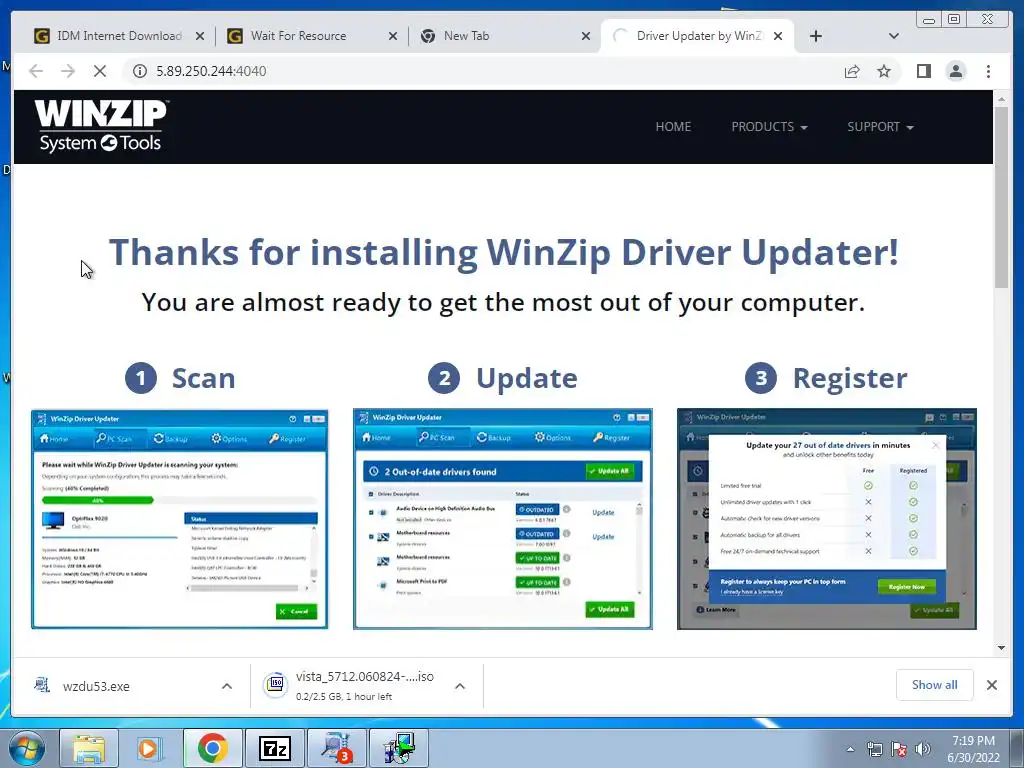1024x768 pixels.
Task: Close the downloads bar
Action: (991, 685)
